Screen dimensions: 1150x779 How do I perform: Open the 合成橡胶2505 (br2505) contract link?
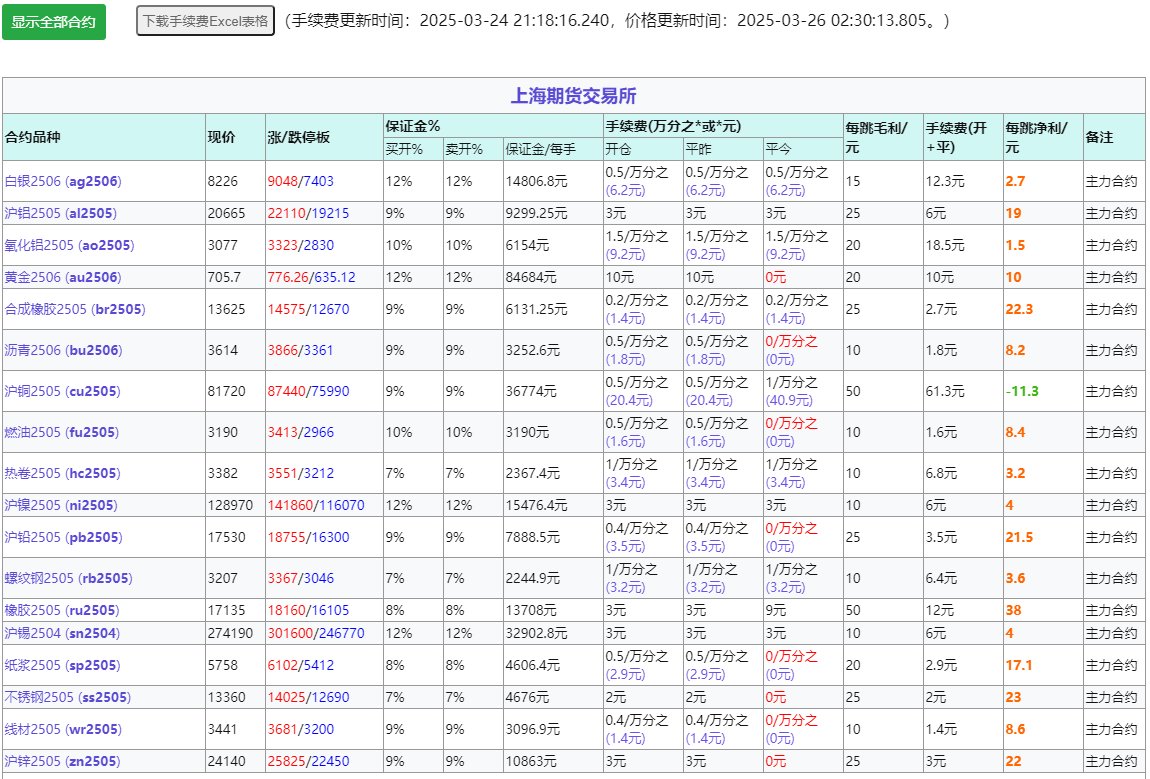click(x=75, y=310)
